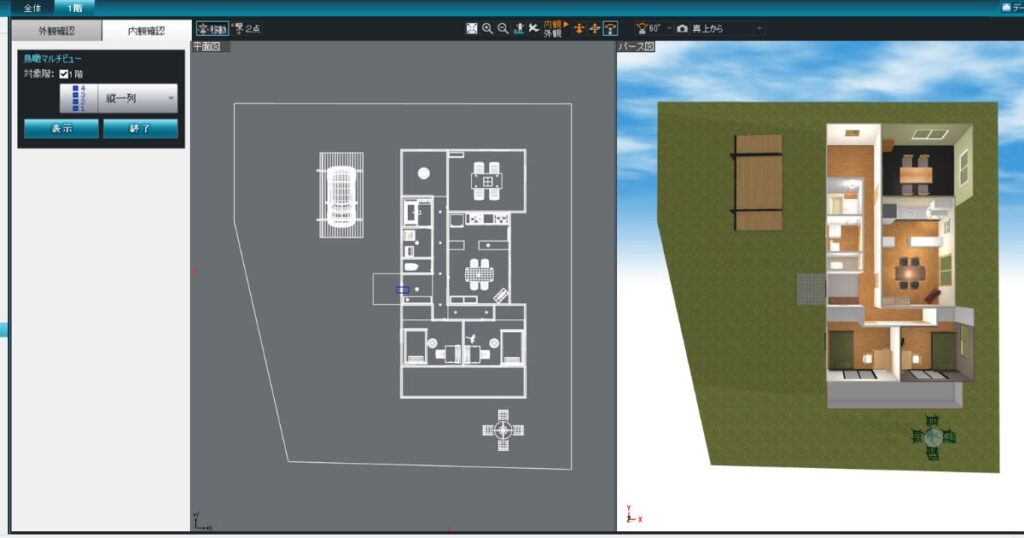Click the fit-to-view icon
Screen dimensions: 1024x538
(x=472, y=29)
